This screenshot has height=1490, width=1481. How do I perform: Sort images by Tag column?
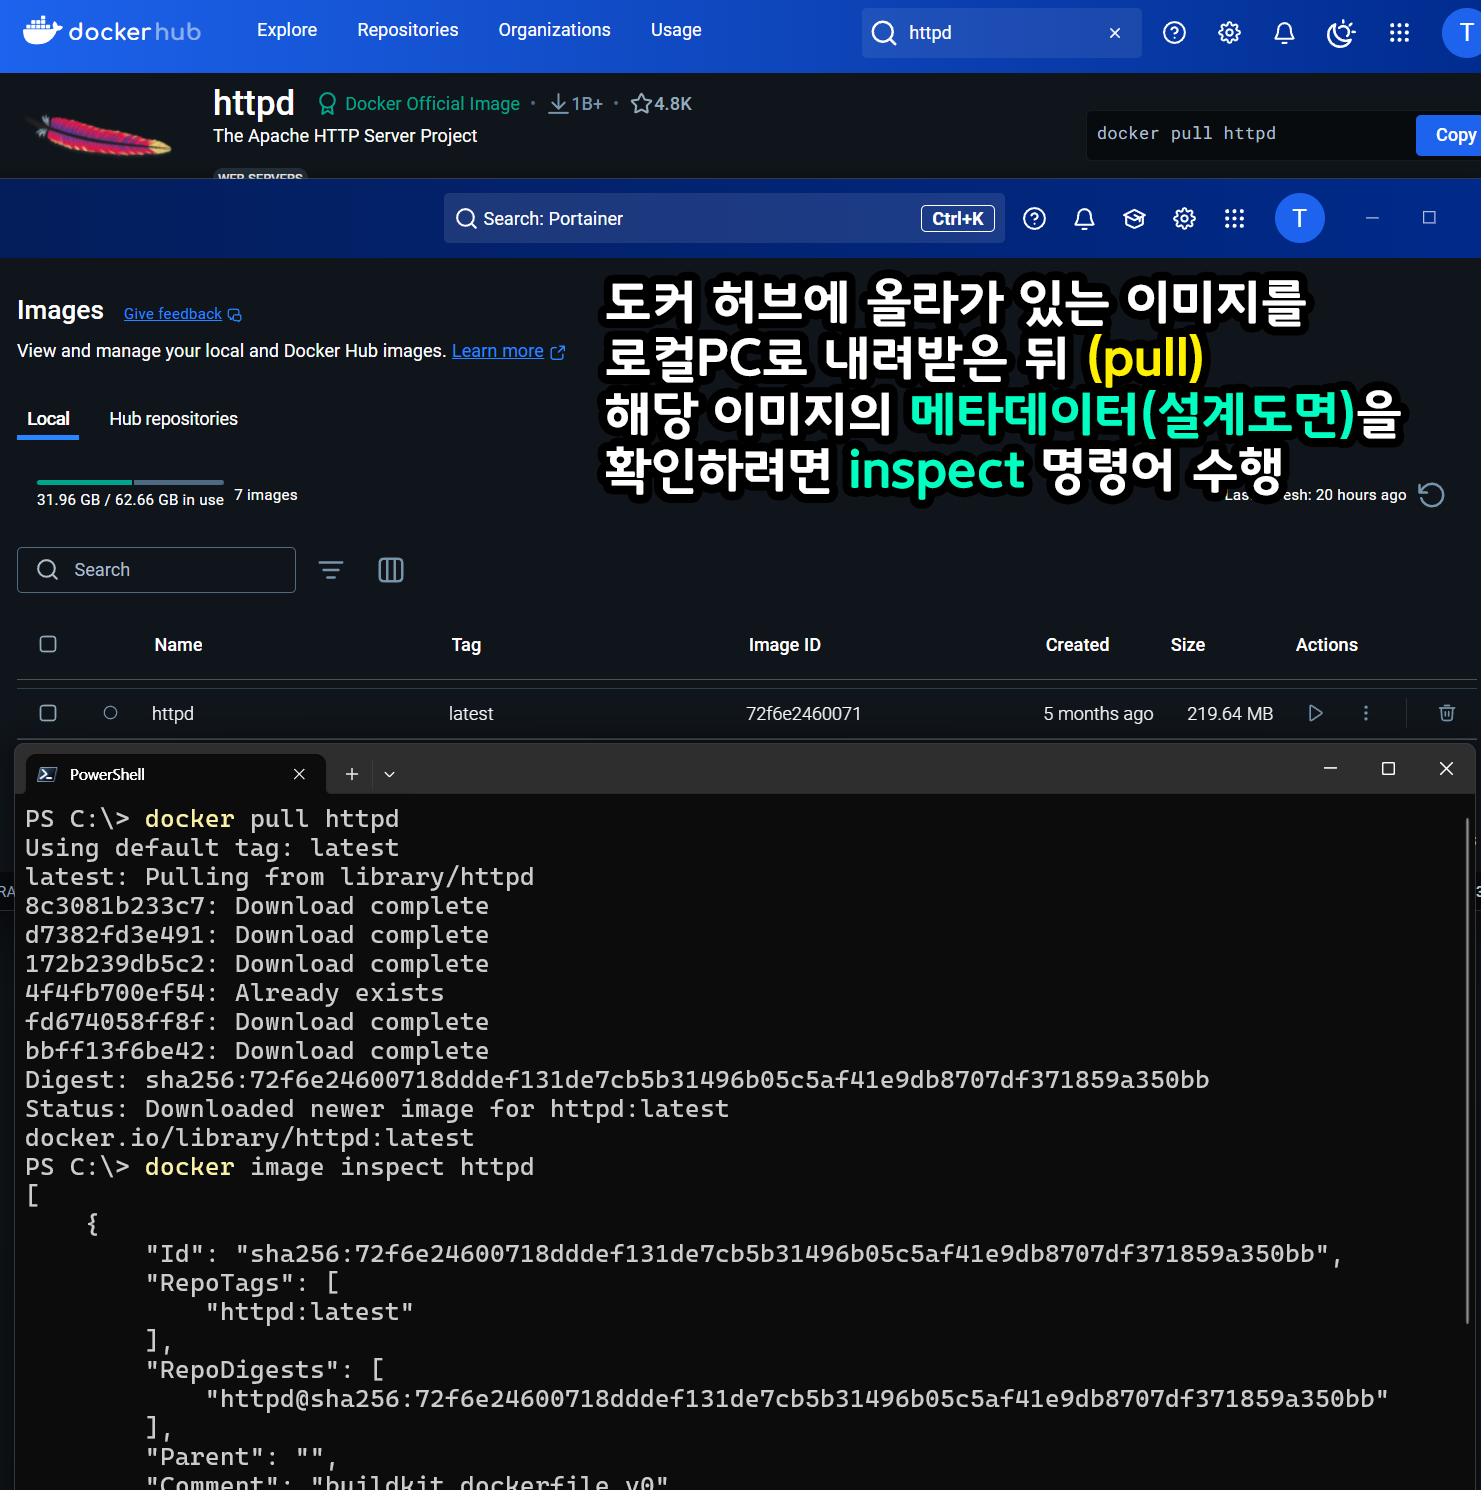[467, 645]
